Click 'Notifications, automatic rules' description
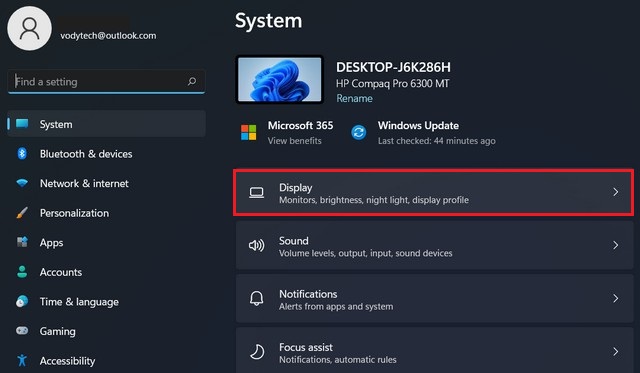The height and width of the screenshot is (373, 640). [x=338, y=360]
